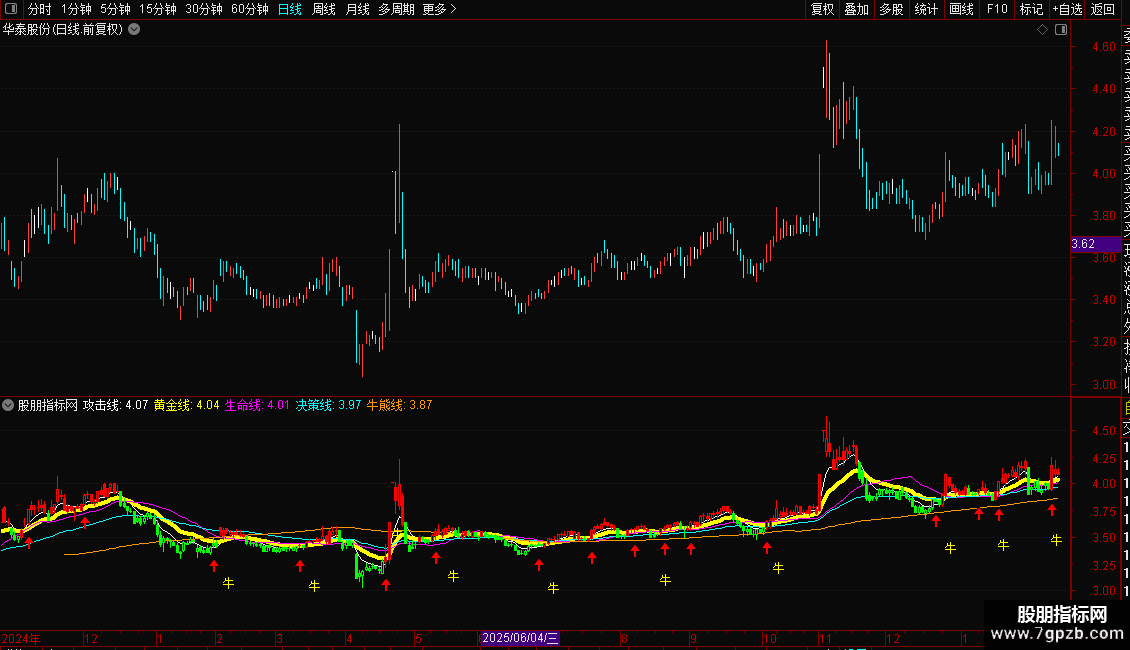Image resolution: width=1130 pixels, height=650 pixels.
Task: Open the 画线 drawing tools
Action: coord(961,9)
